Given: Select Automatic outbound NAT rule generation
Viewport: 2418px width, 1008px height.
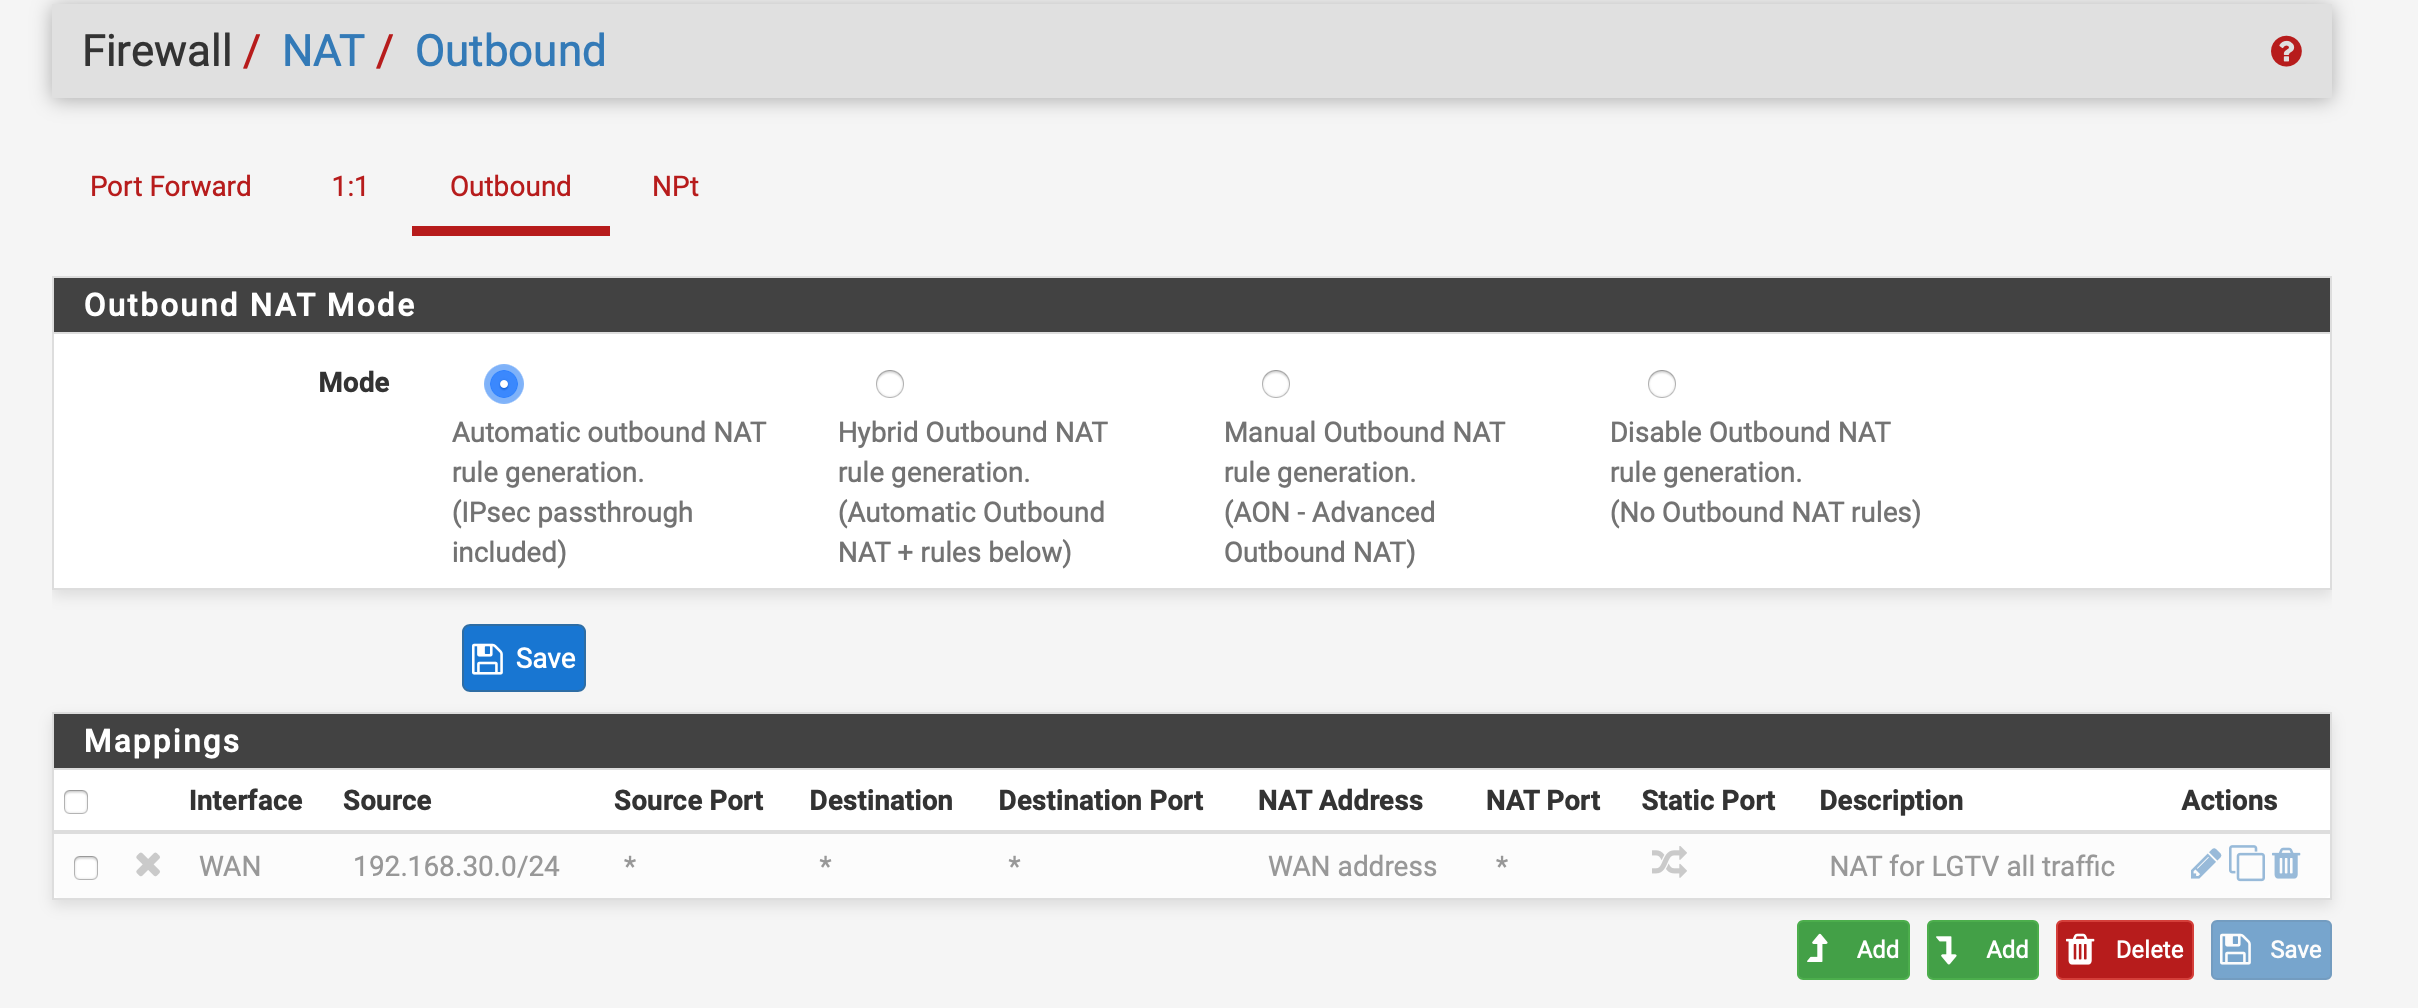Looking at the screenshot, I should coord(504,384).
